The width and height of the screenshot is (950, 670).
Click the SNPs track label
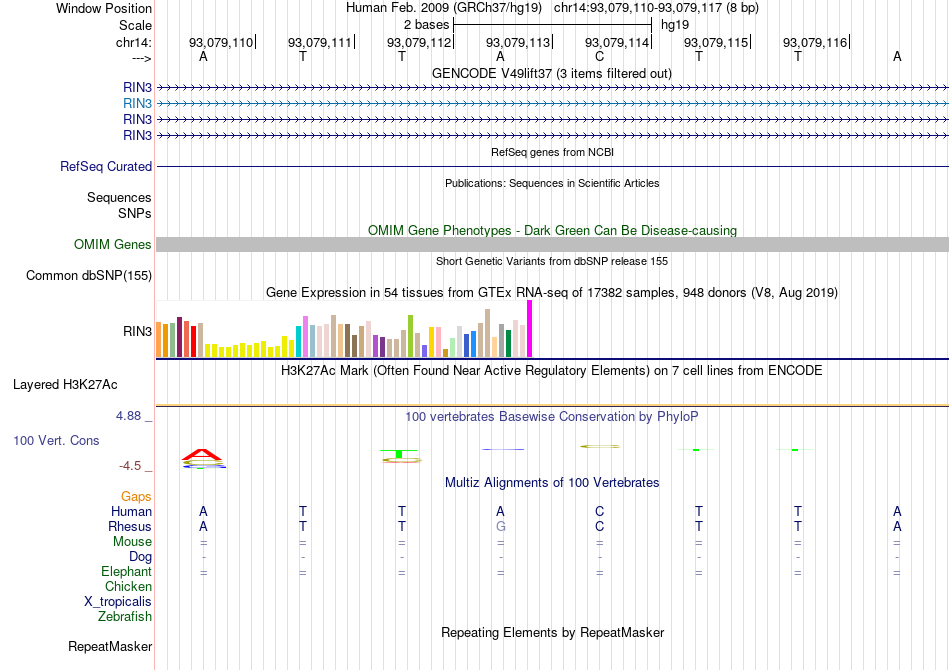135,213
